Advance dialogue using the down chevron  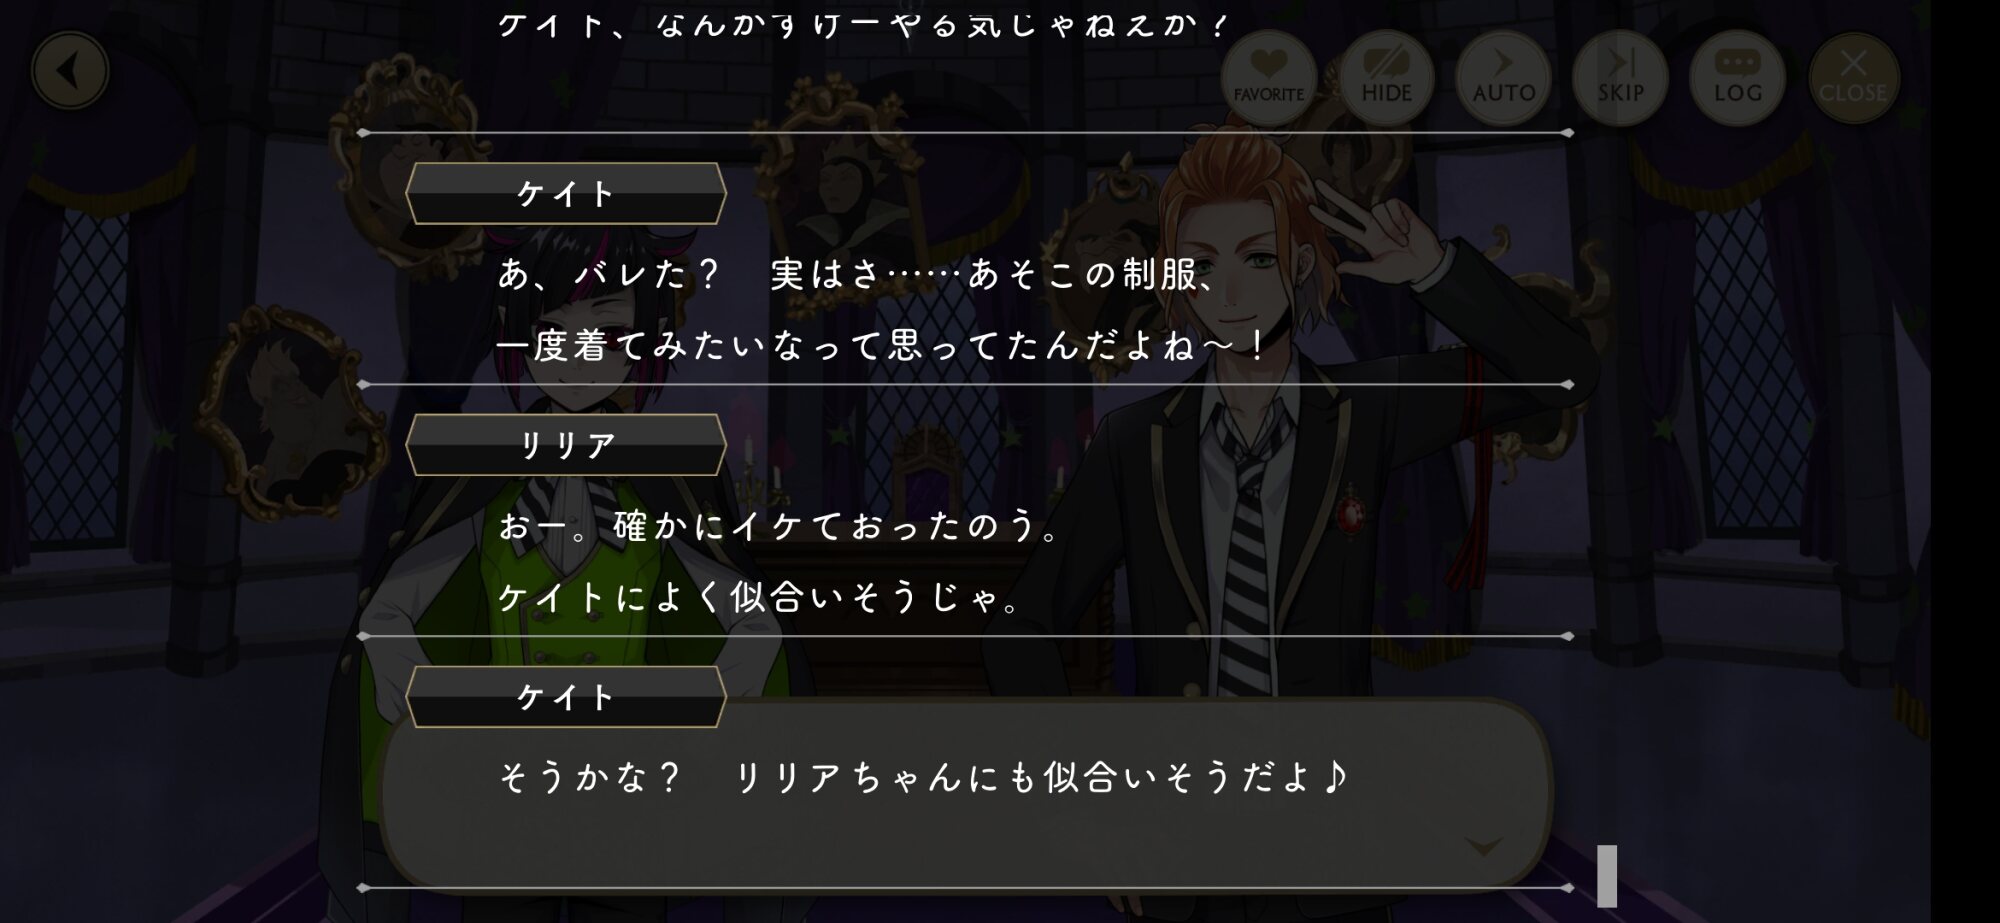pos(1483,847)
